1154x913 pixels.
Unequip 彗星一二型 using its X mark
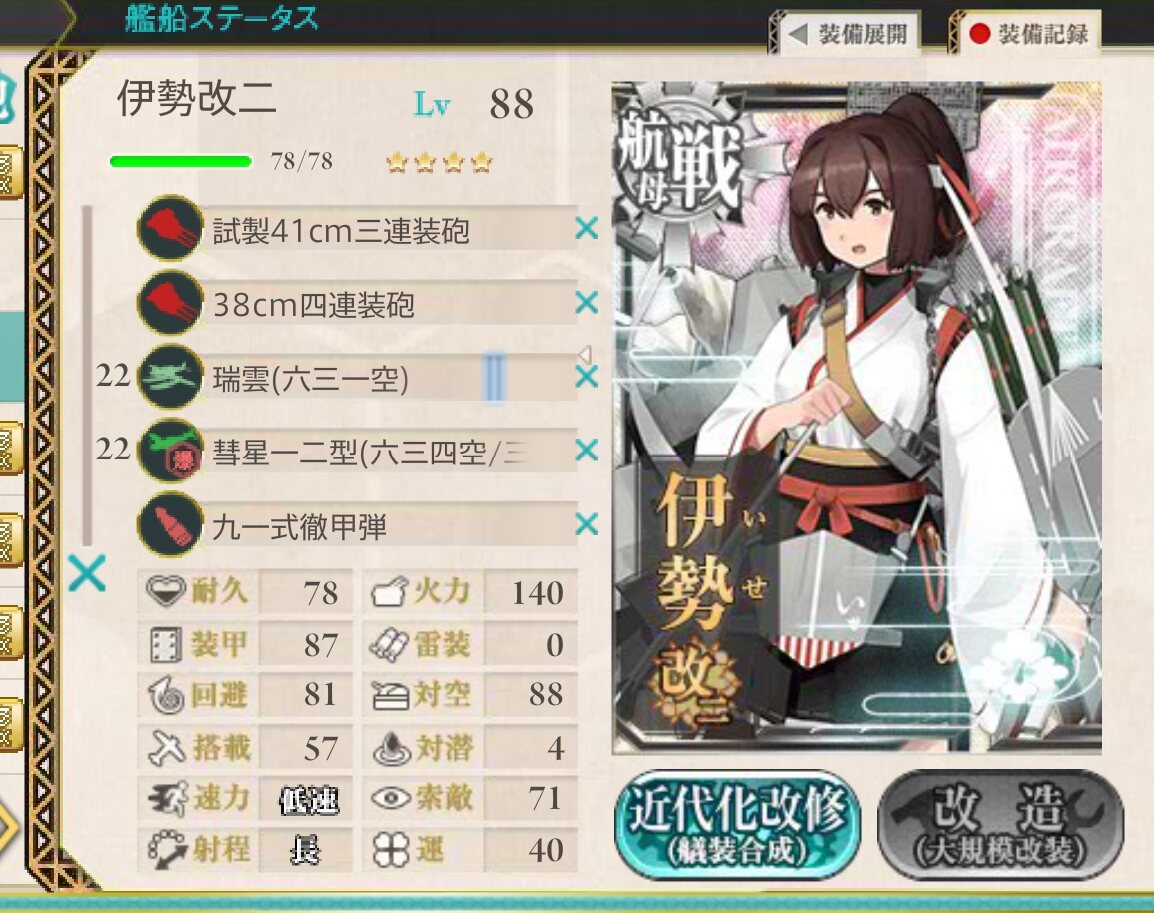[x=587, y=450]
